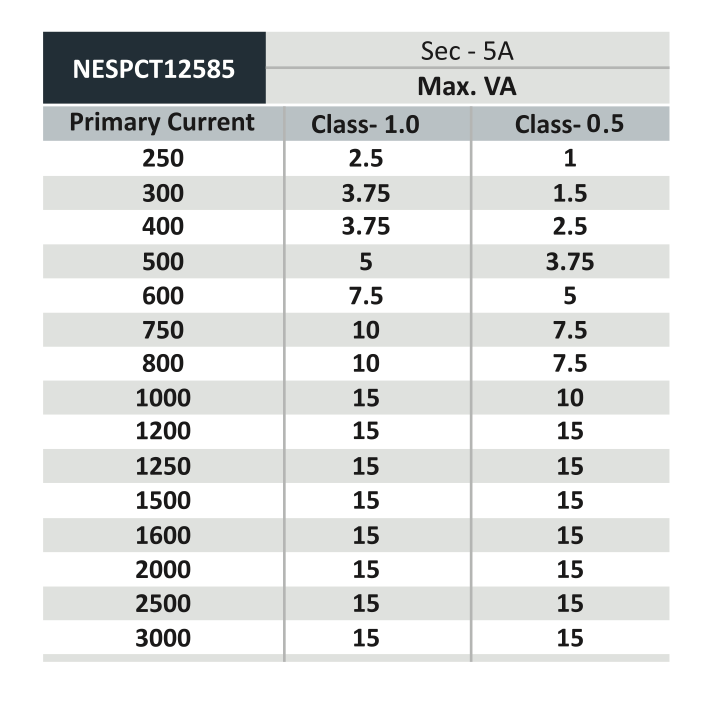Select Class 0.5 value 3.75 in 500 row
Screen dimensions: 708x702
570,262
